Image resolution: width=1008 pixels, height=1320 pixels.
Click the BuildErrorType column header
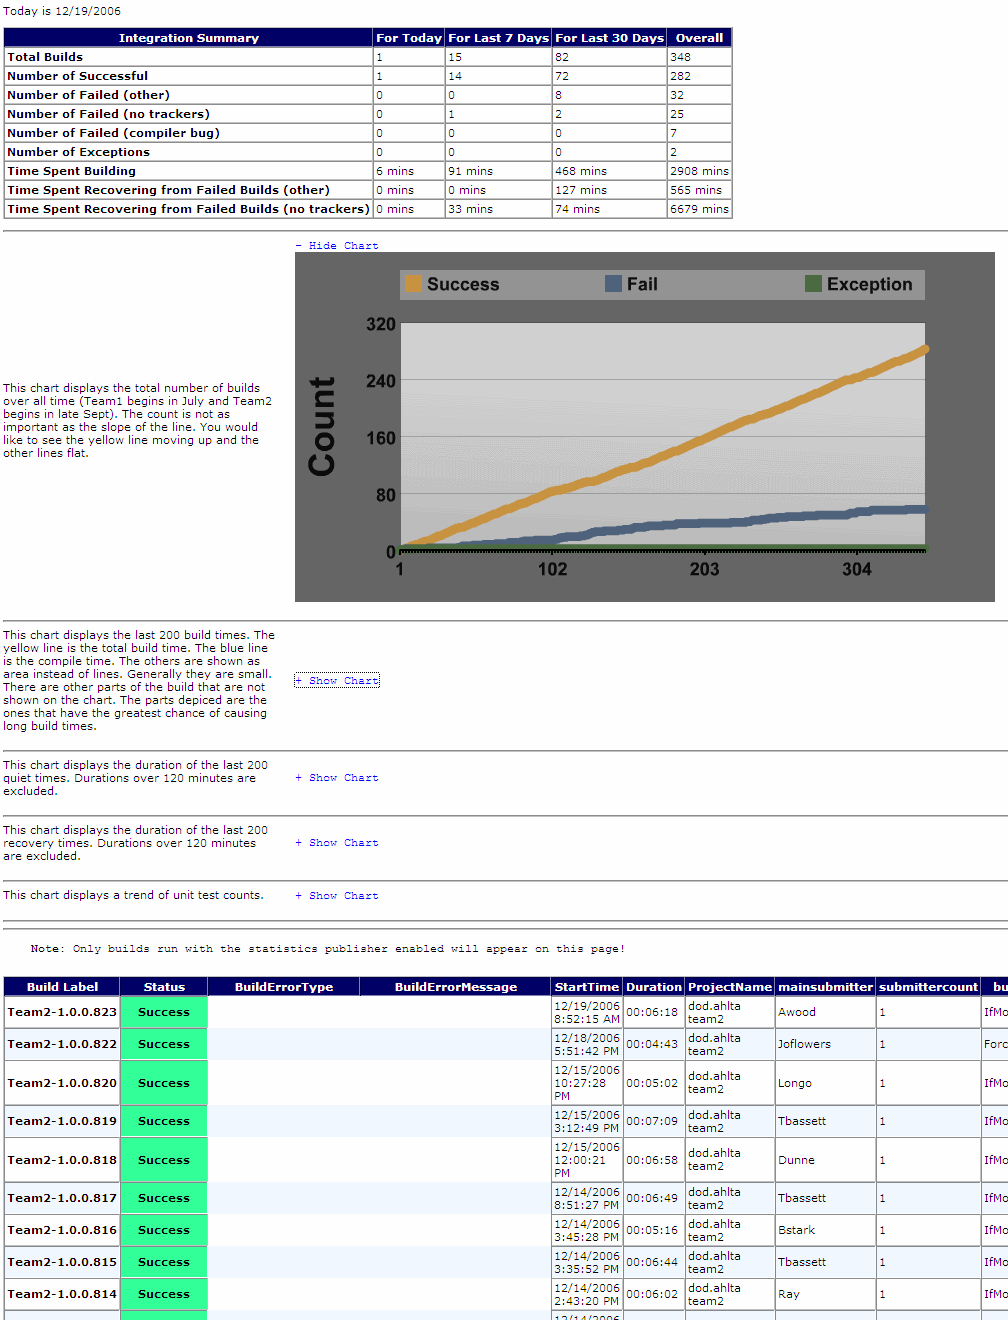click(x=284, y=987)
